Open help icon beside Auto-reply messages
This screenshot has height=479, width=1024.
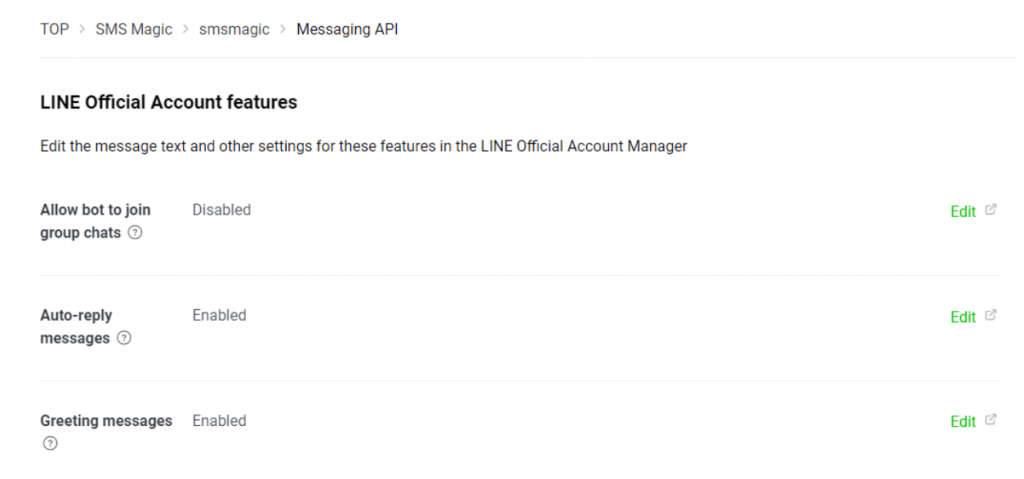tap(124, 339)
